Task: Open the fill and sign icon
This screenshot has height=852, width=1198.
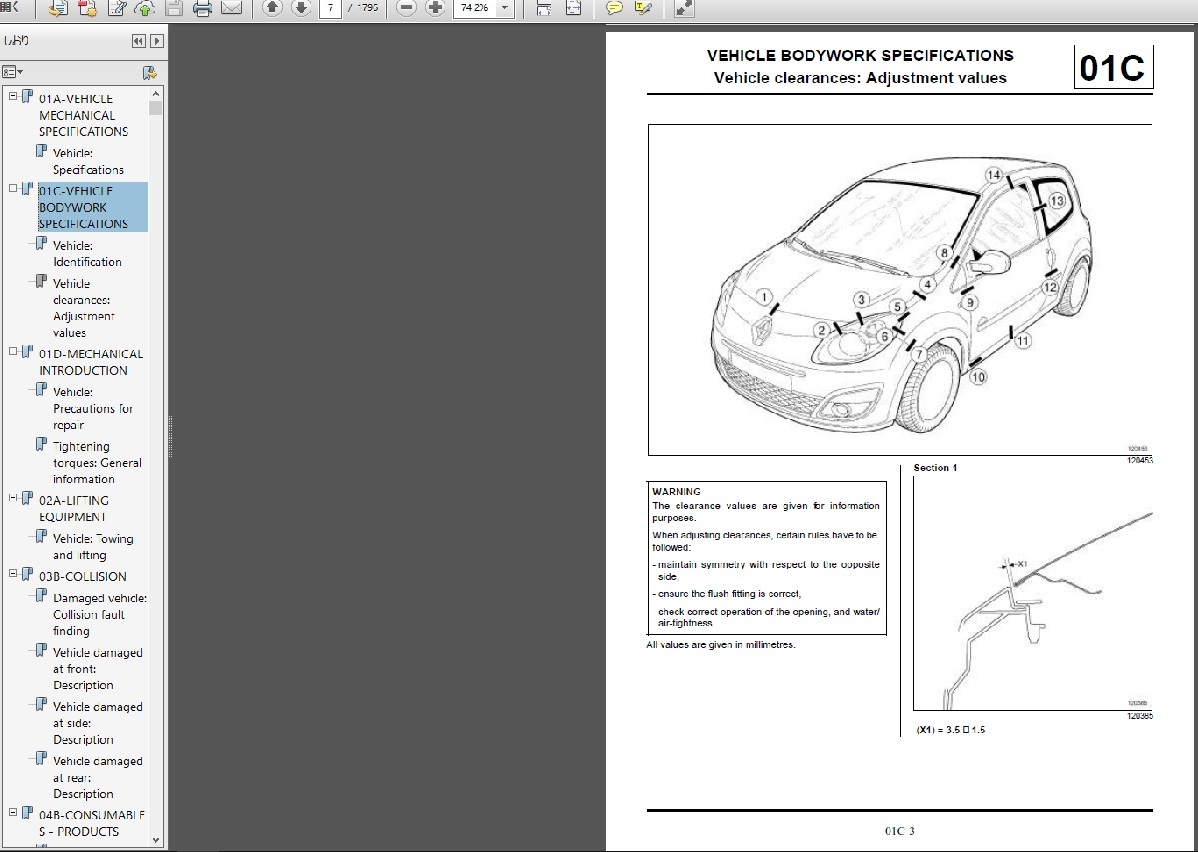Action: (x=118, y=8)
